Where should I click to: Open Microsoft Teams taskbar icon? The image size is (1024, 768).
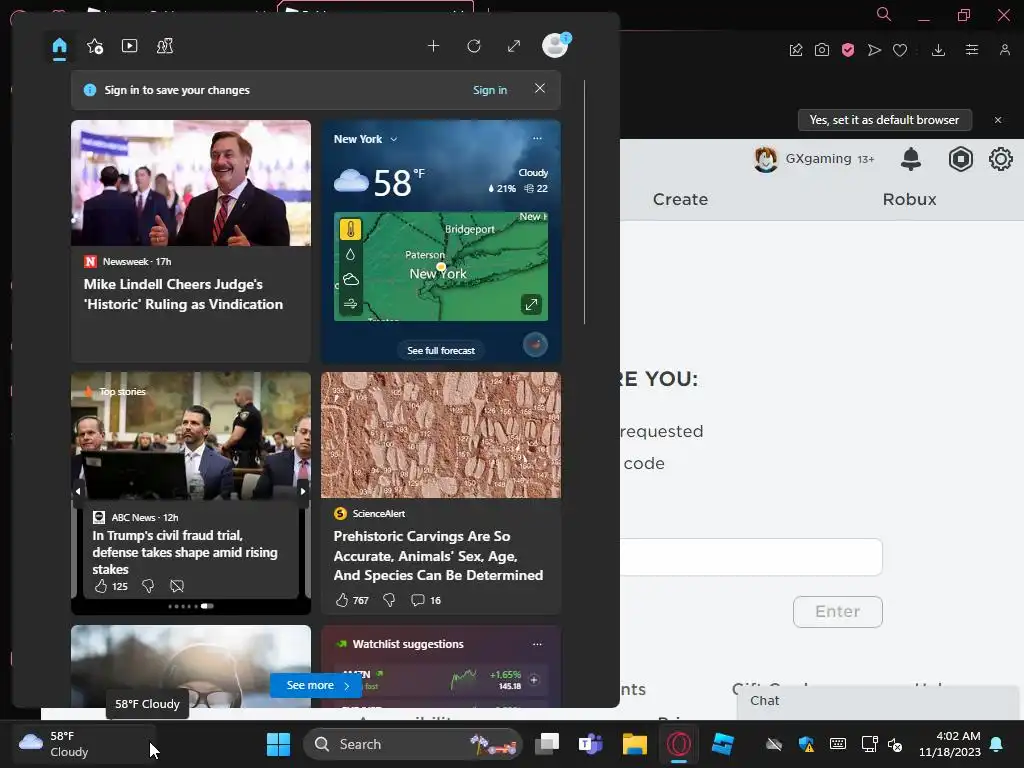point(590,744)
